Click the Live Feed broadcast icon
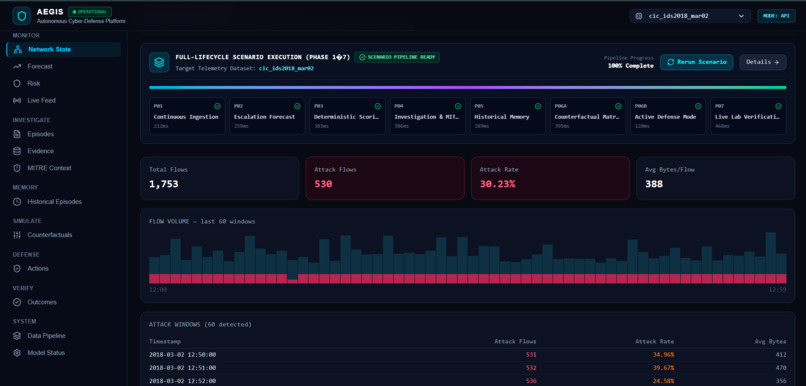 point(17,100)
